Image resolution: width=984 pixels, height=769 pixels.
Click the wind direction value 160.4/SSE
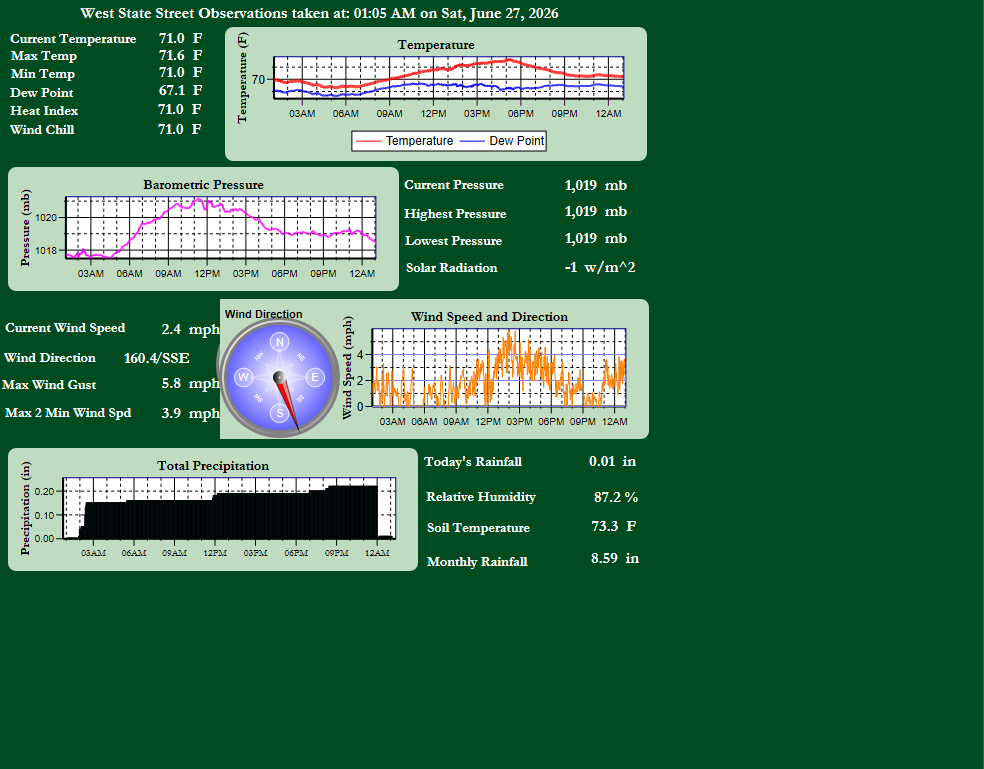(x=156, y=358)
